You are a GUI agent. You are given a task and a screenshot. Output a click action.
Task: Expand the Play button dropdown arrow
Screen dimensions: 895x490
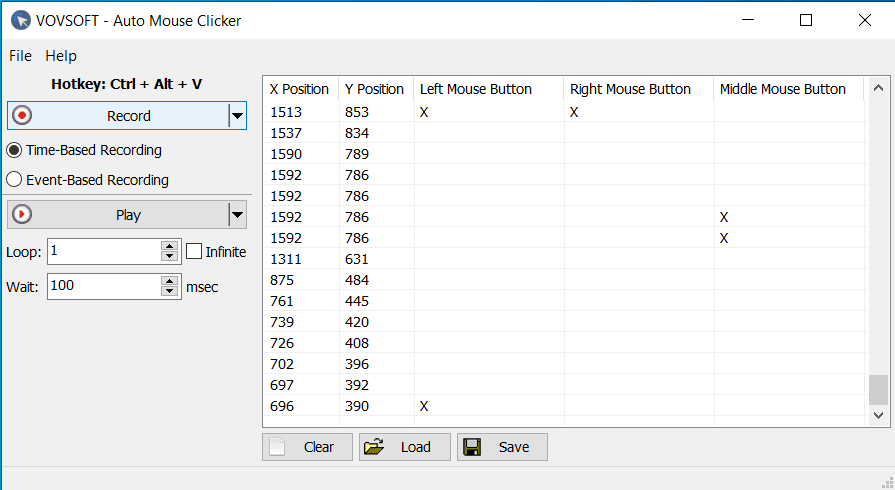[x=237, y=215]
